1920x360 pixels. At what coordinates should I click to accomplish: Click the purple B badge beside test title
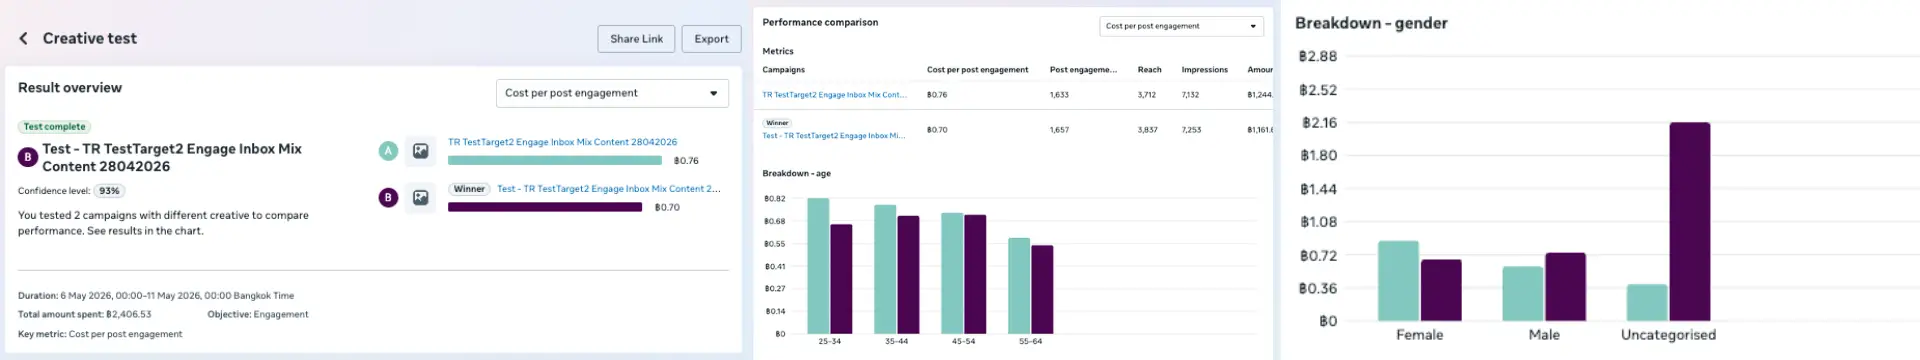(28, 157)
